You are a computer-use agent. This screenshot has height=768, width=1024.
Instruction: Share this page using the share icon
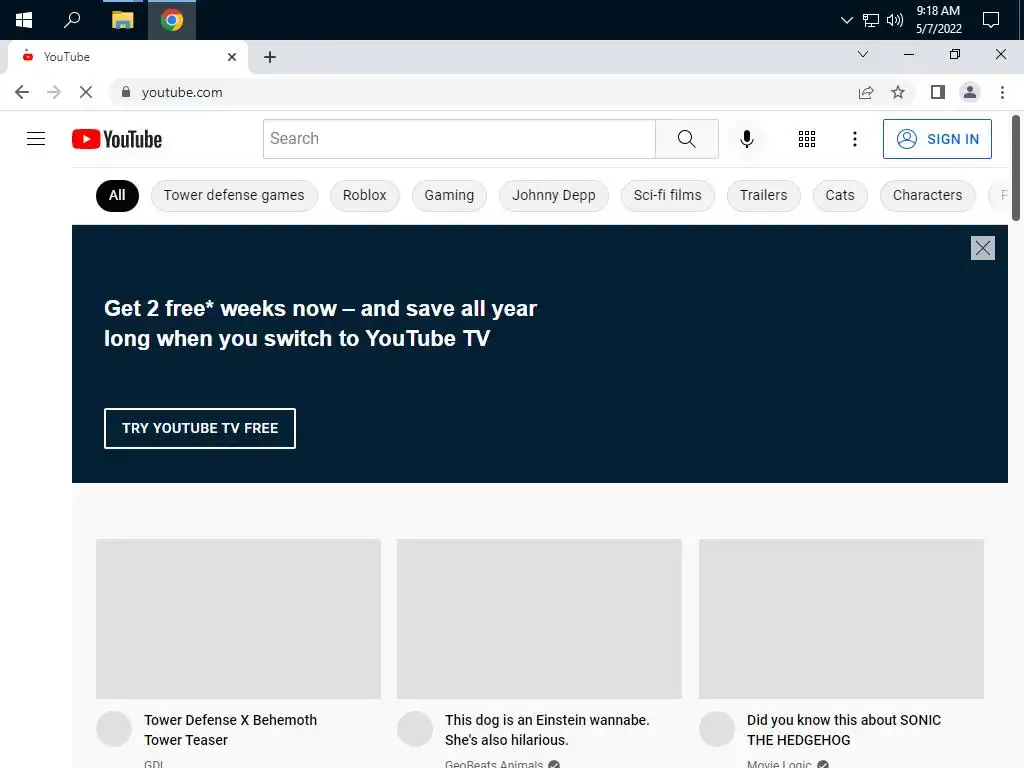point(865,92)
